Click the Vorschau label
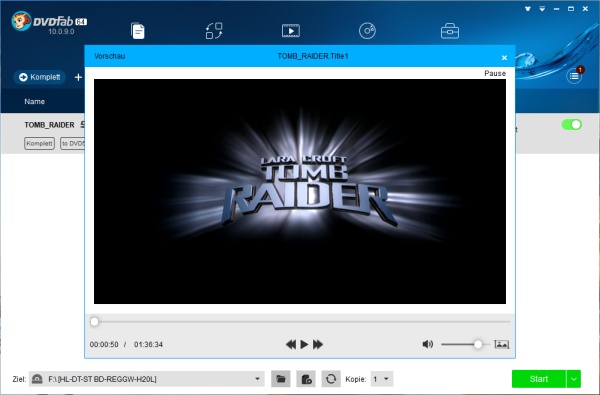 [109, 56]
